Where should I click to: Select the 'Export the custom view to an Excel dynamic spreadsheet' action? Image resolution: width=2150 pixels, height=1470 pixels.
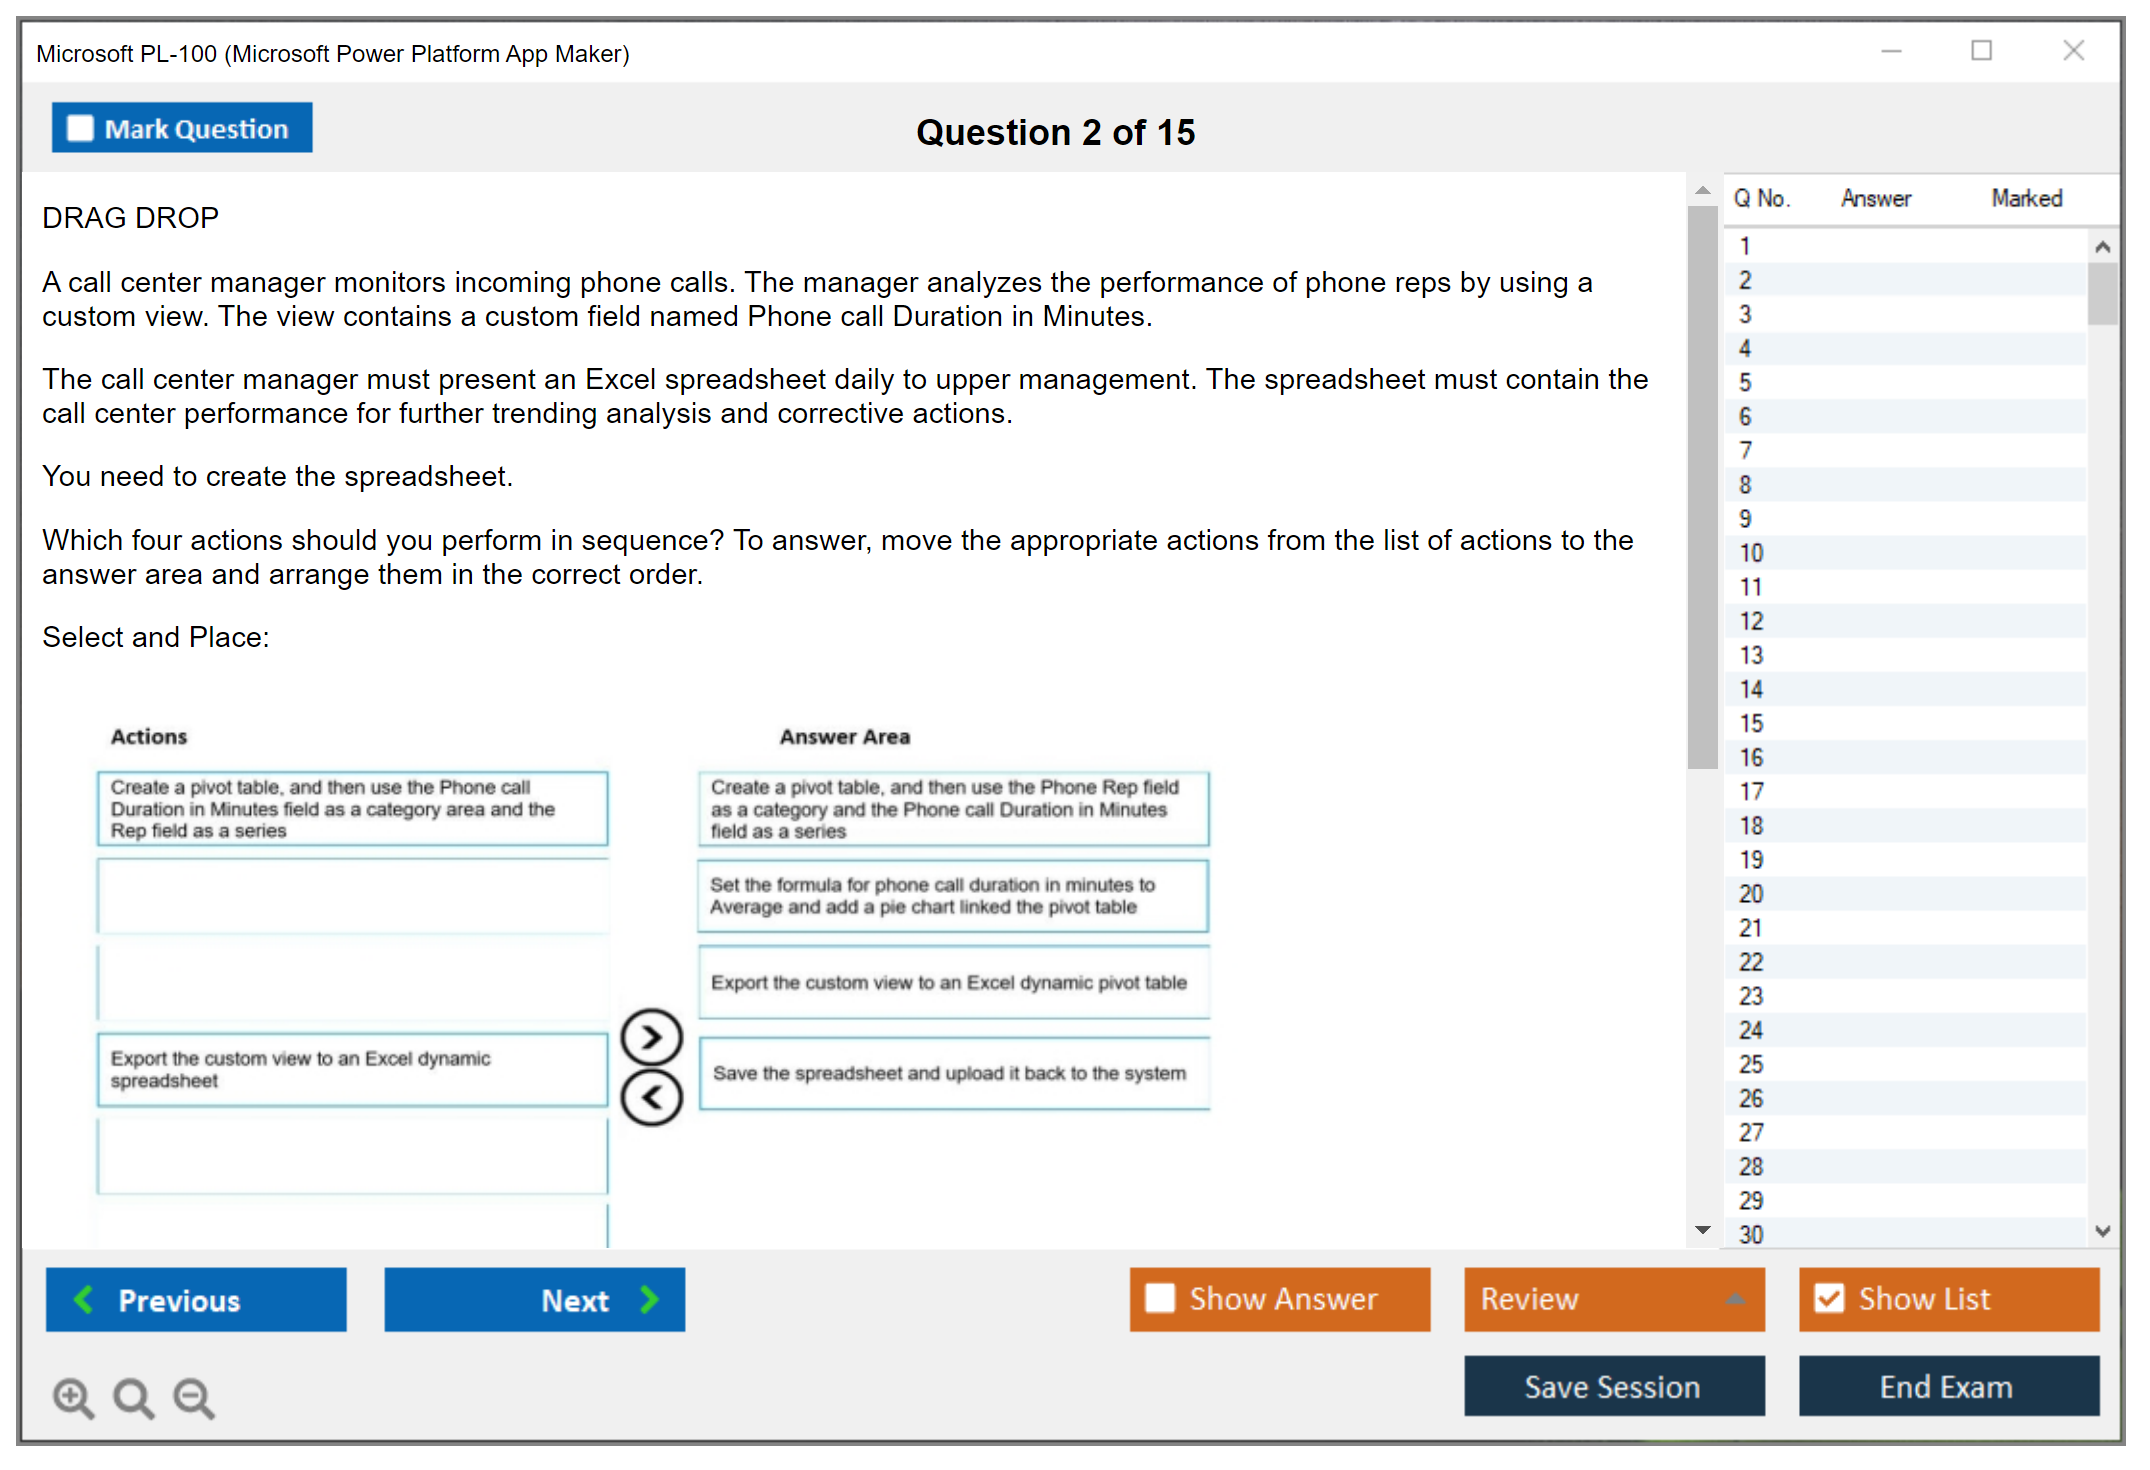tap(352, 1069)
